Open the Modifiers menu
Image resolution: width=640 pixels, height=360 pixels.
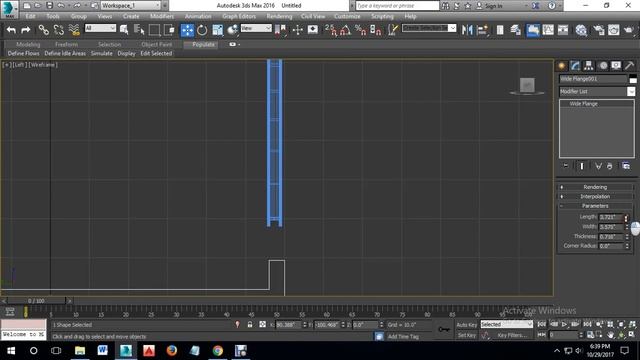coord(162,16)
